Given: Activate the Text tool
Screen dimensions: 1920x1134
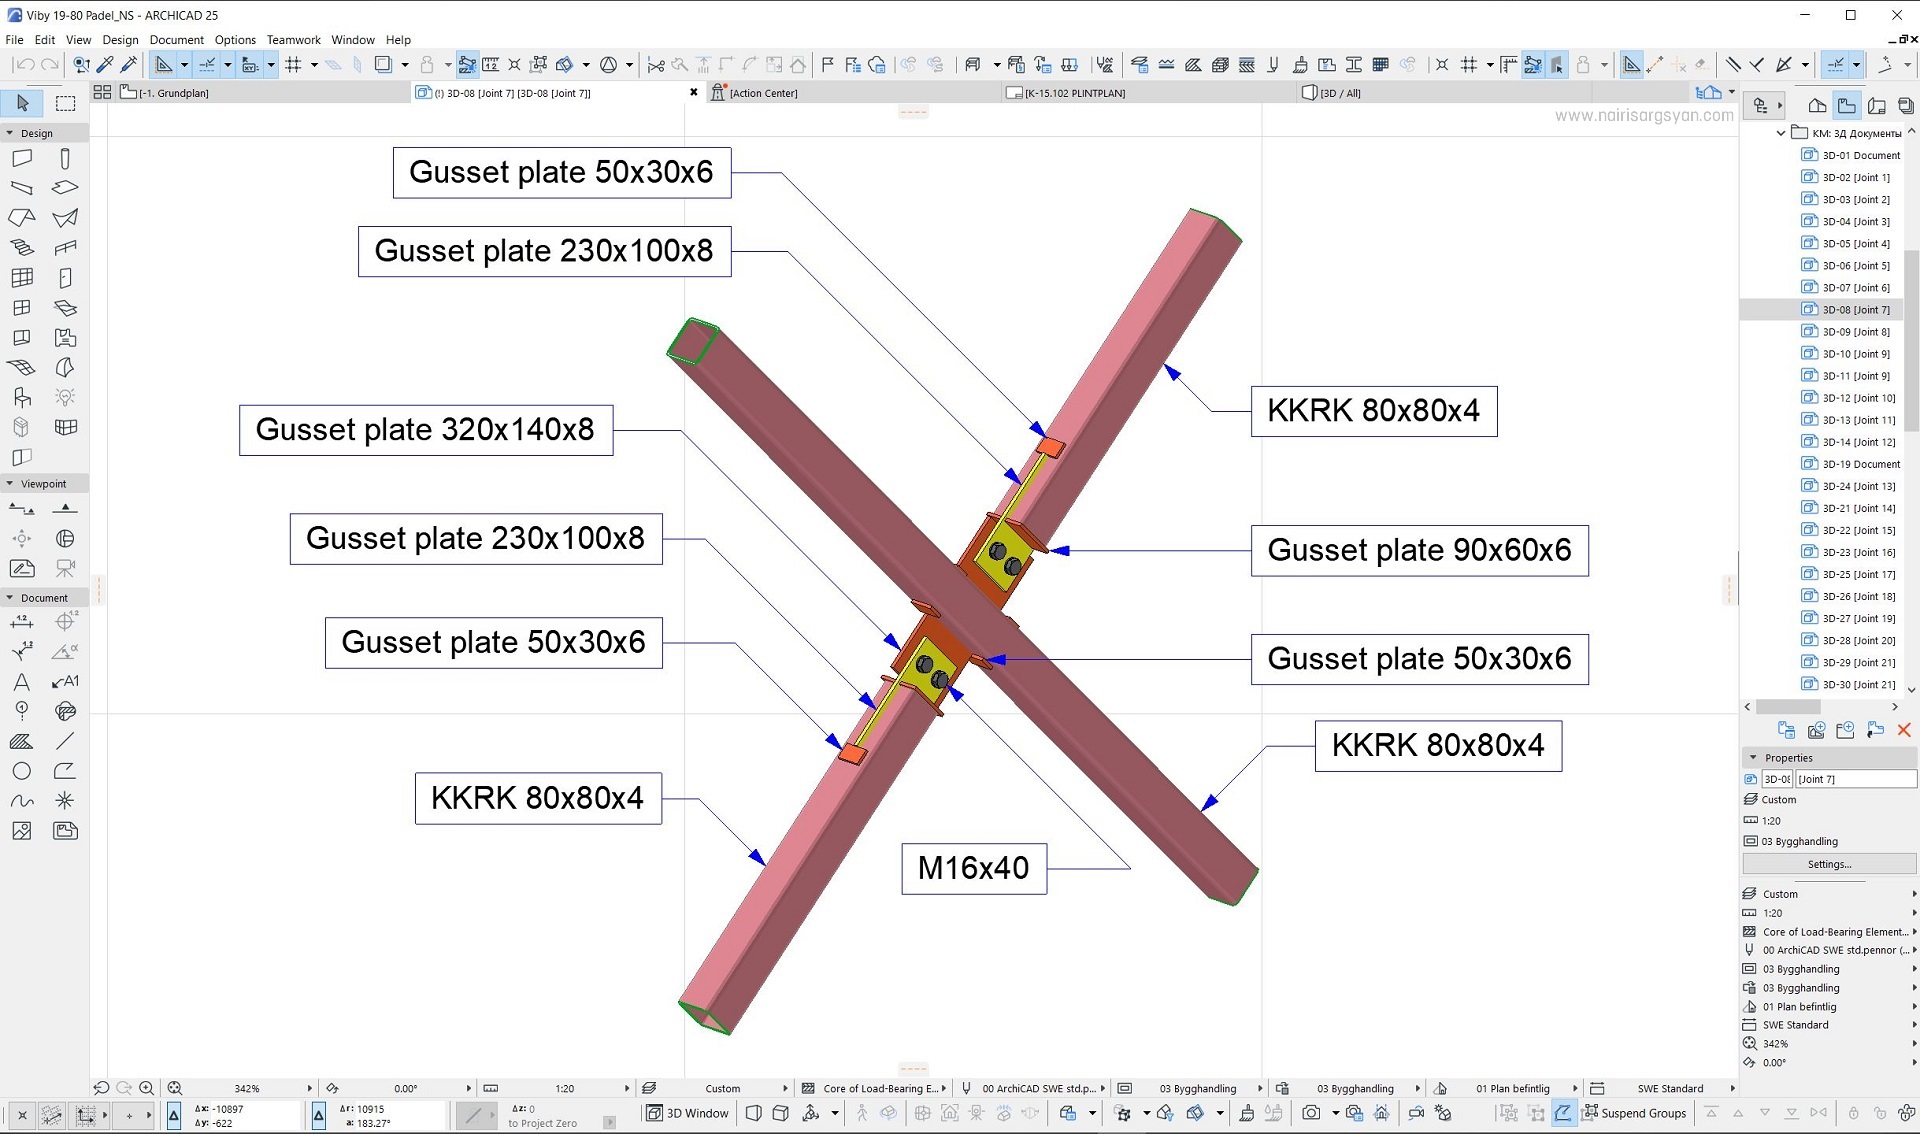Looking at the screenshot, I should coord(22,682).
